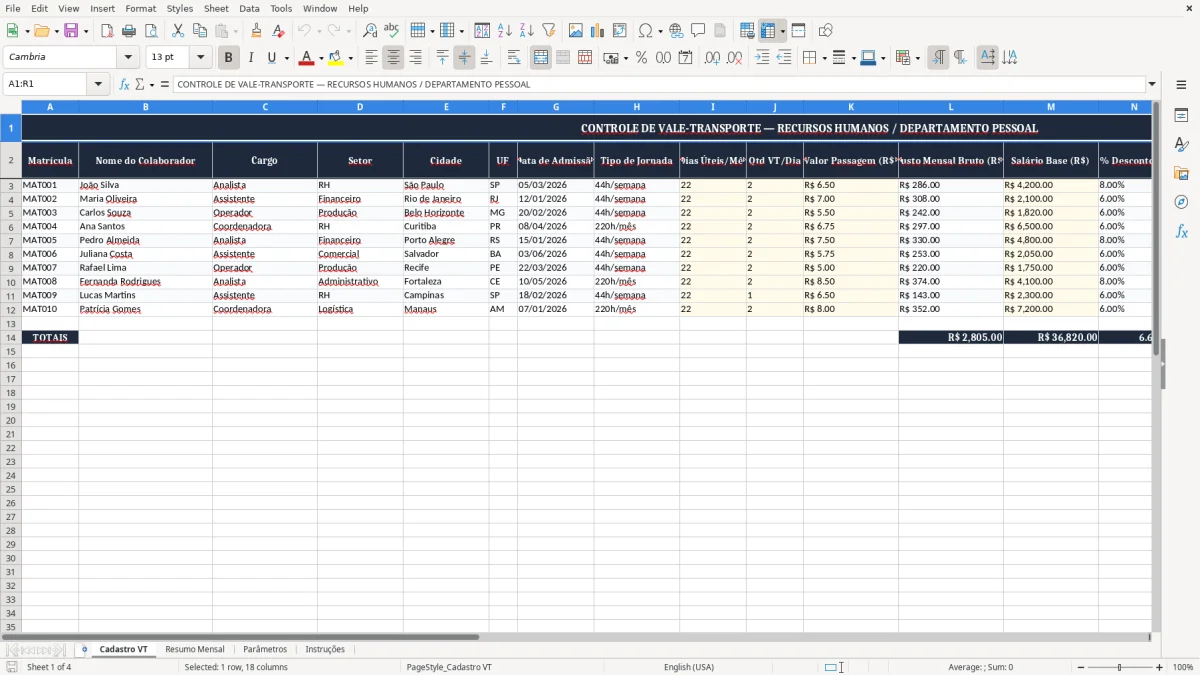The height and width of the screenshot is (675, 1200).
Task: Open the underline style dropdown arrow
Action: point(286,58)
